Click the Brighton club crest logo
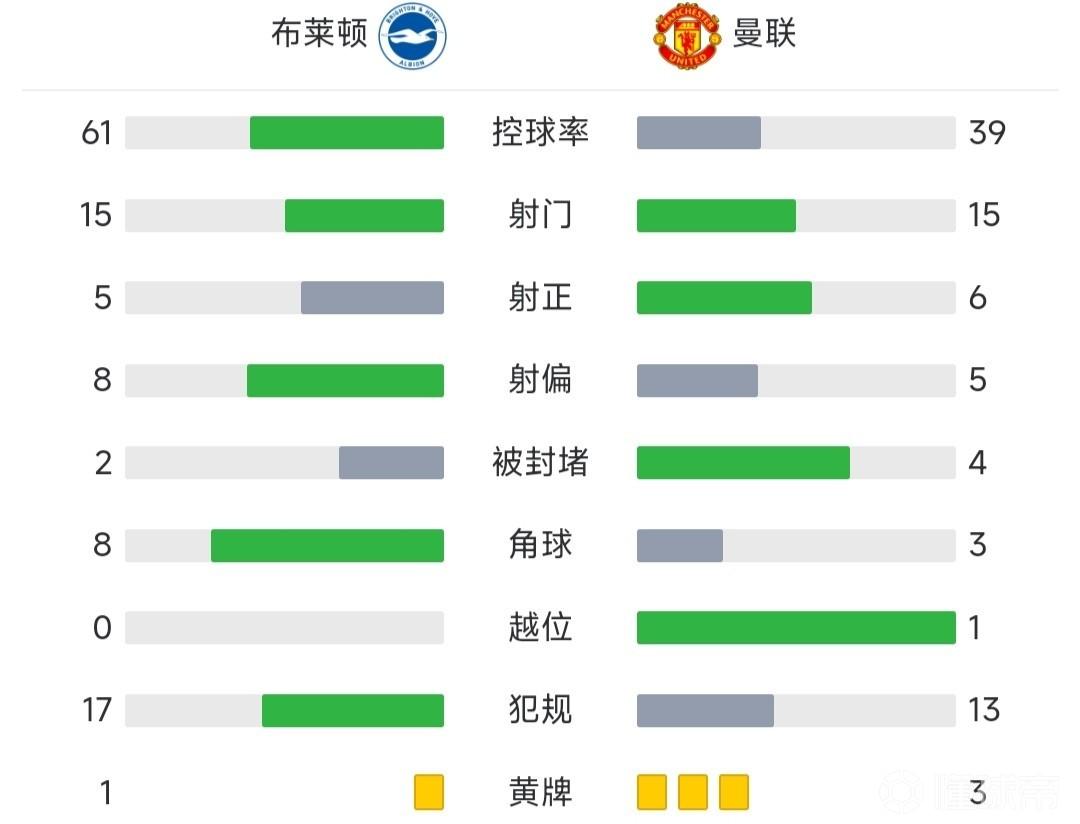This screenshot has height=824, width=1080. pyautogui.click(x=412, y=37)
